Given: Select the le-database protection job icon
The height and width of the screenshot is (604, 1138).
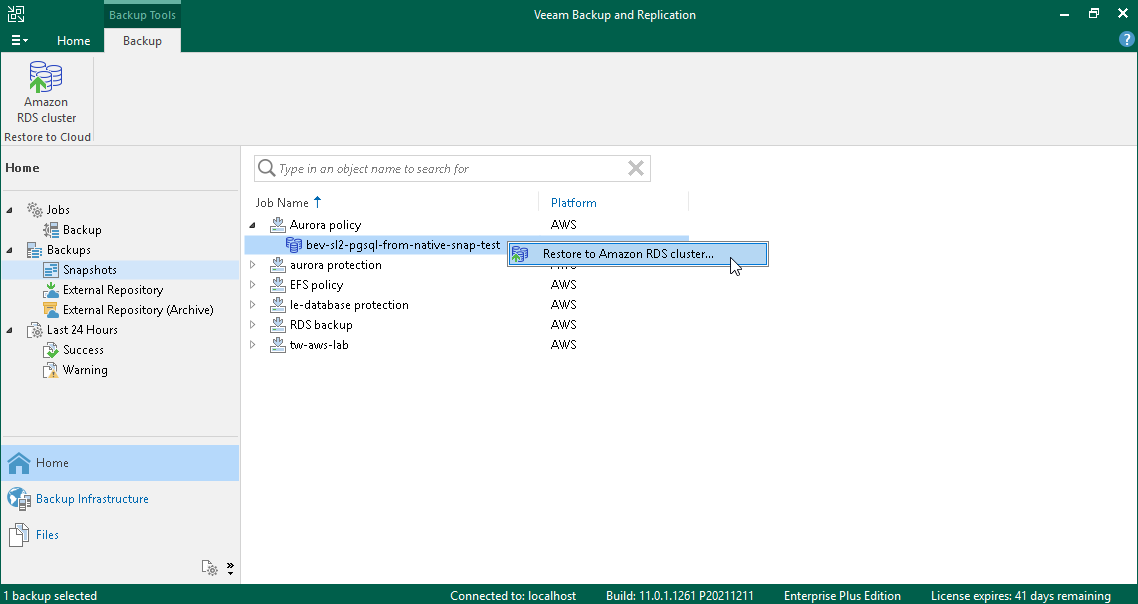Looking at the screenshot, I should [x=277, y=305].
